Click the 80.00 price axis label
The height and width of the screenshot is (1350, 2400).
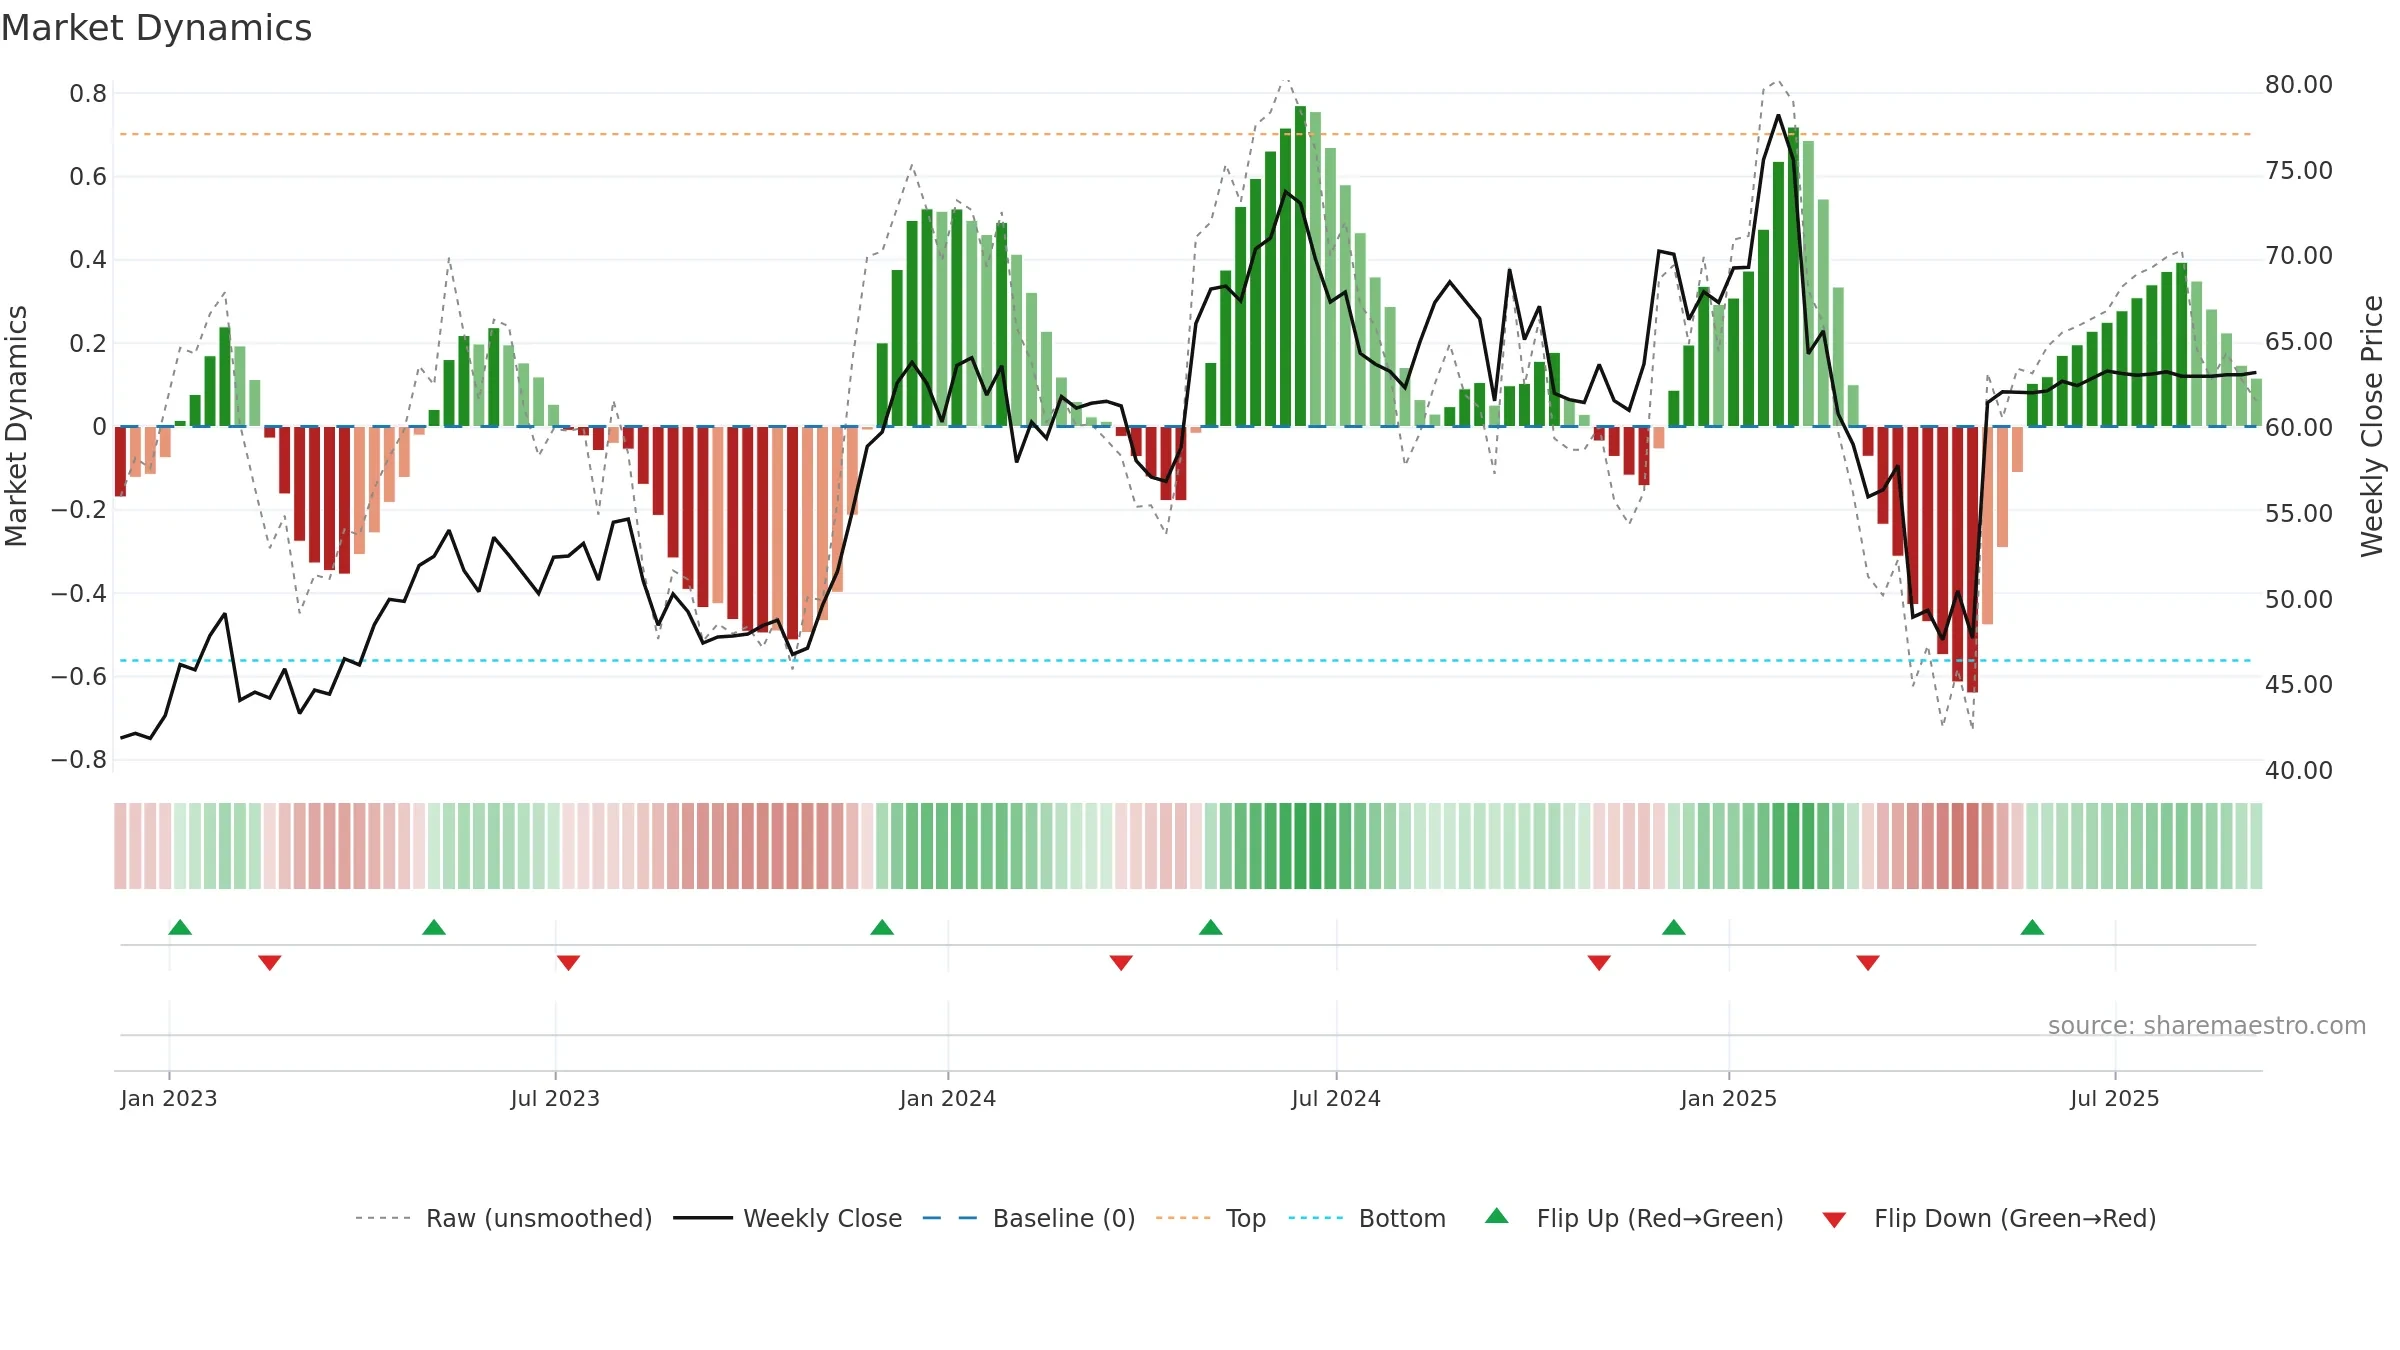(x=2299, y=85)
